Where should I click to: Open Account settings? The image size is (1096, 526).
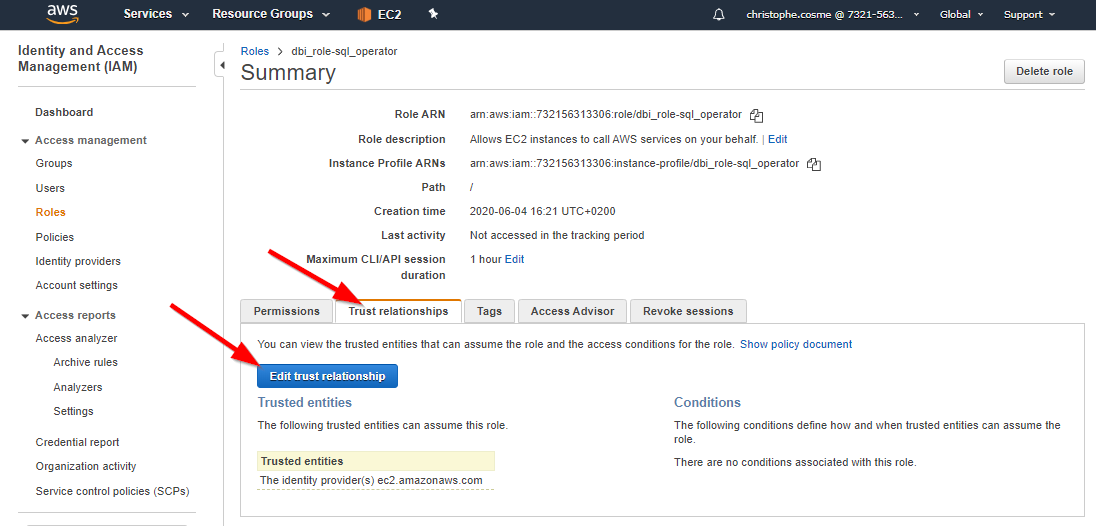(77, 286)
